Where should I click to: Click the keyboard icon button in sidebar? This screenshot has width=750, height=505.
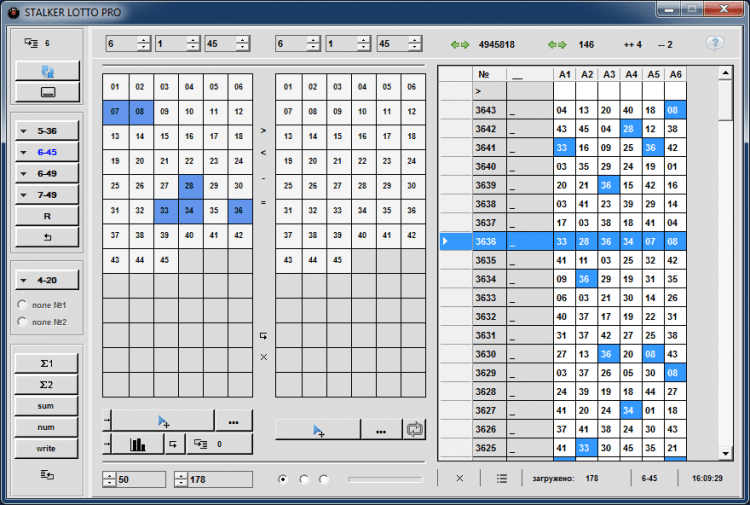click(48, 92)
